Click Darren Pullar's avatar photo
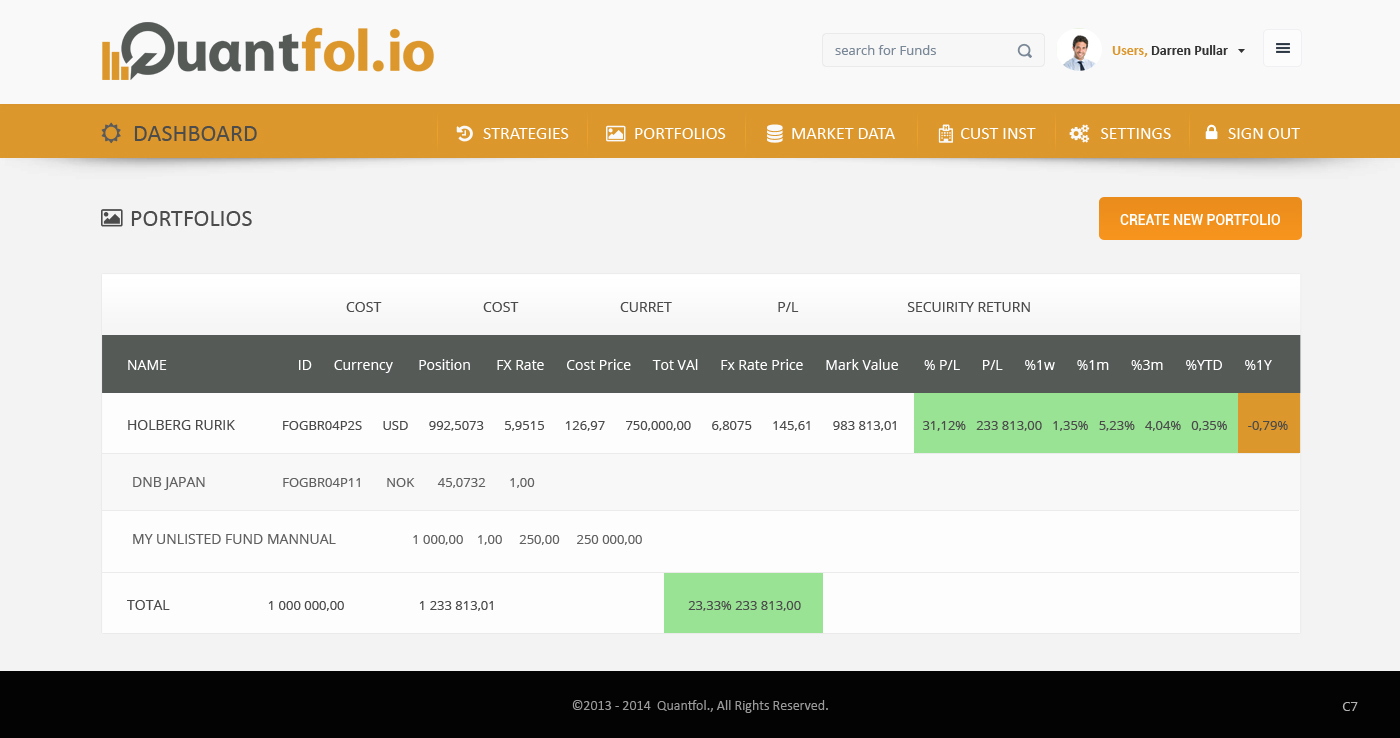Viewport: 1400px width, 738px height. pos(1079,50)
